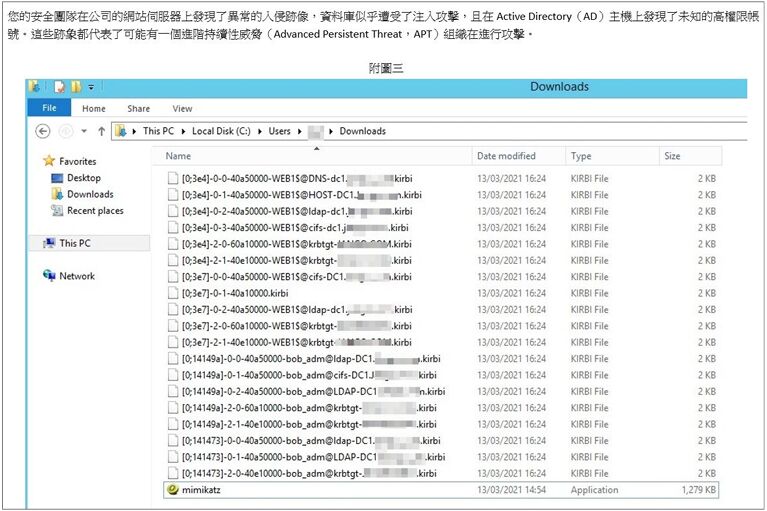Go to Desktop in Favorites
This screenshot has width=767, height=511.
pos(83,178)
